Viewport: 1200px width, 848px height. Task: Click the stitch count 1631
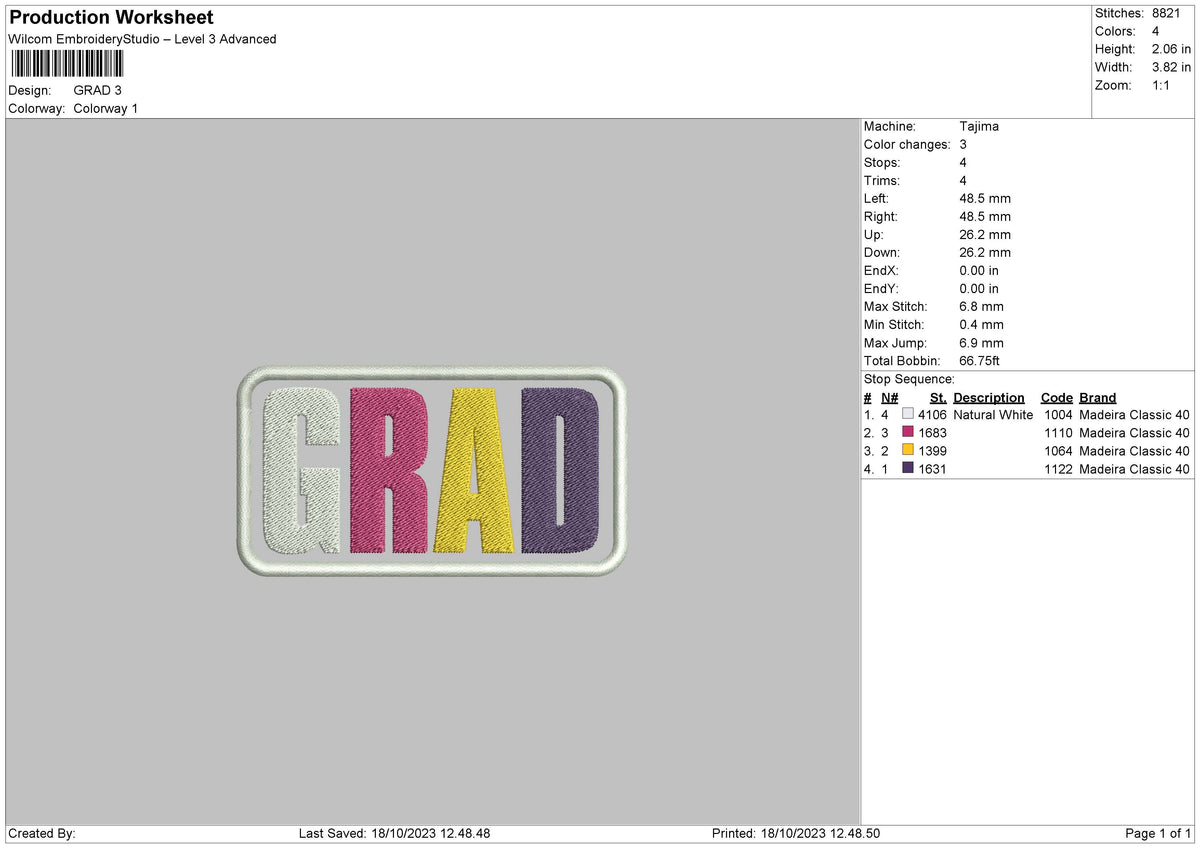[x=932, y=468]
